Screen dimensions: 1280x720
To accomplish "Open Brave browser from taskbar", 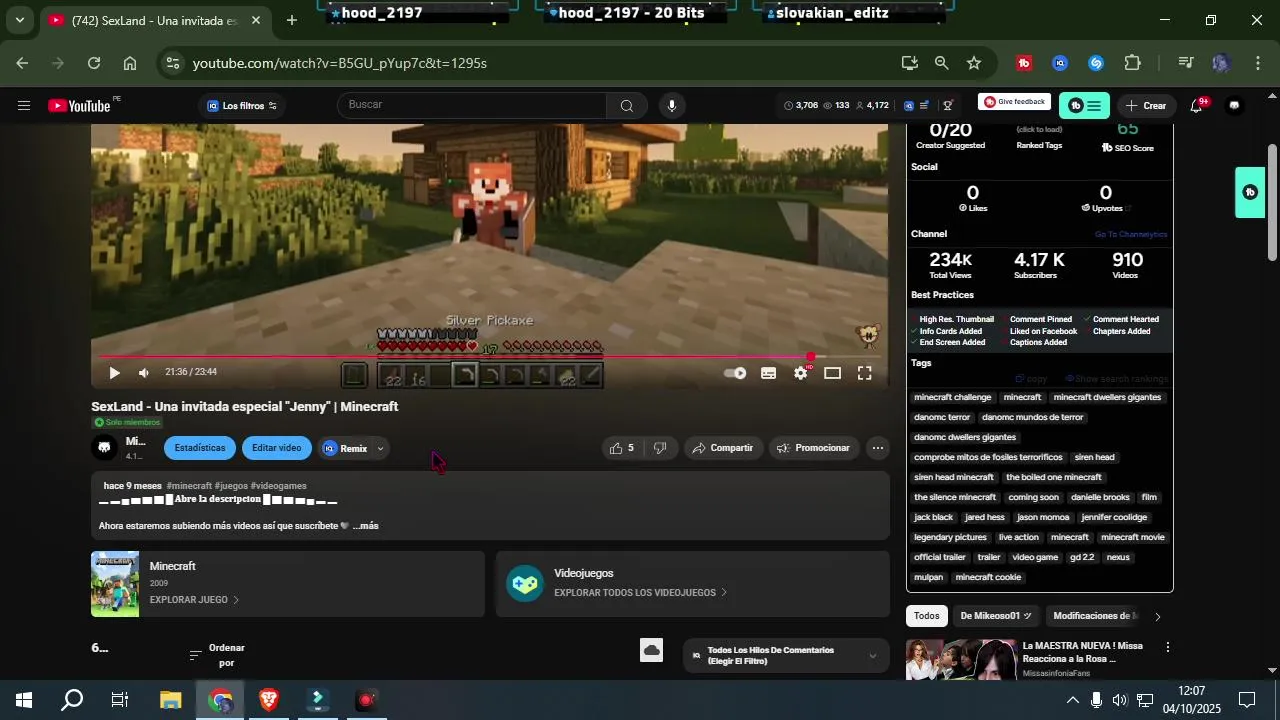I will pos(268,700).
